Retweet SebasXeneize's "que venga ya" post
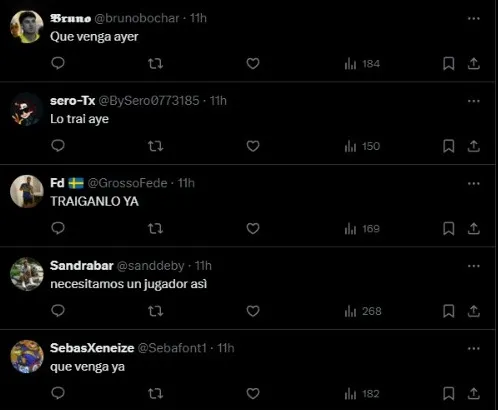This screenshot has height=410, width=498. (155, 394)
